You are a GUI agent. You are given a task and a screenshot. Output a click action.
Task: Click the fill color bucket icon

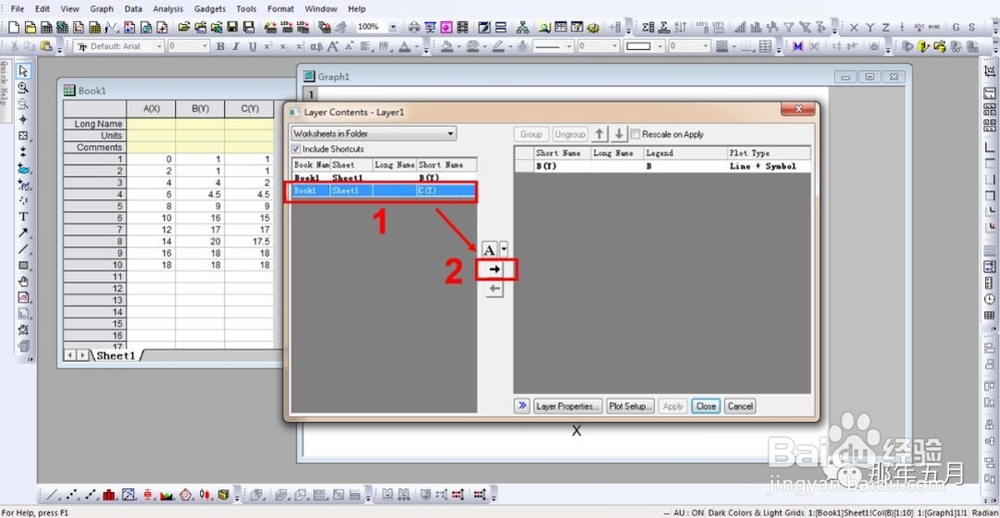(x=447, y=46)
